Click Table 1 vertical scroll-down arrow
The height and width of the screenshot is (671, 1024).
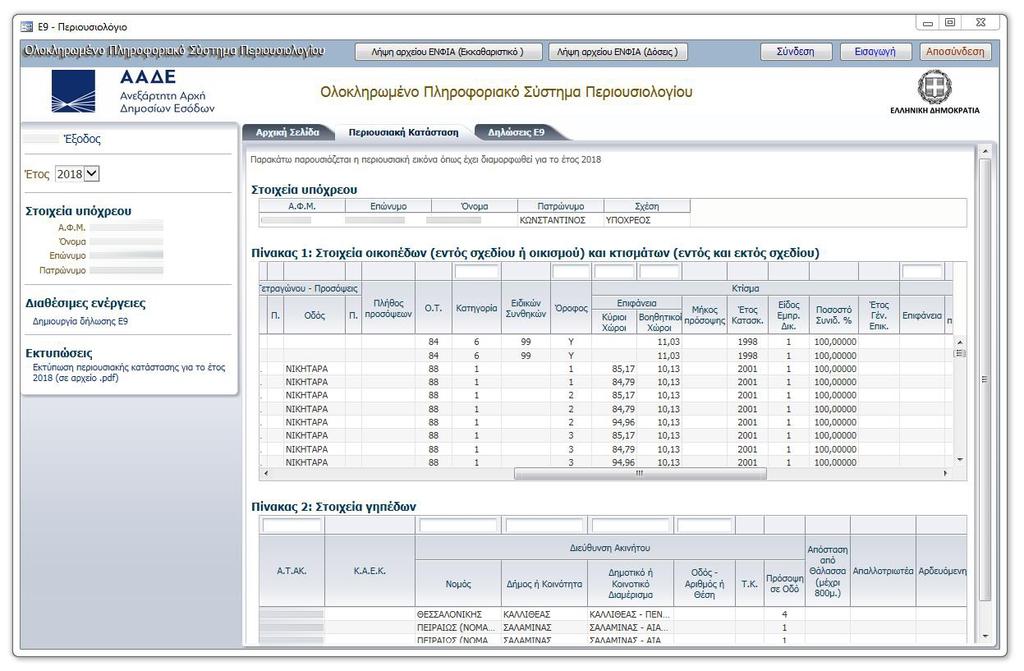click(x=959, y=460)
